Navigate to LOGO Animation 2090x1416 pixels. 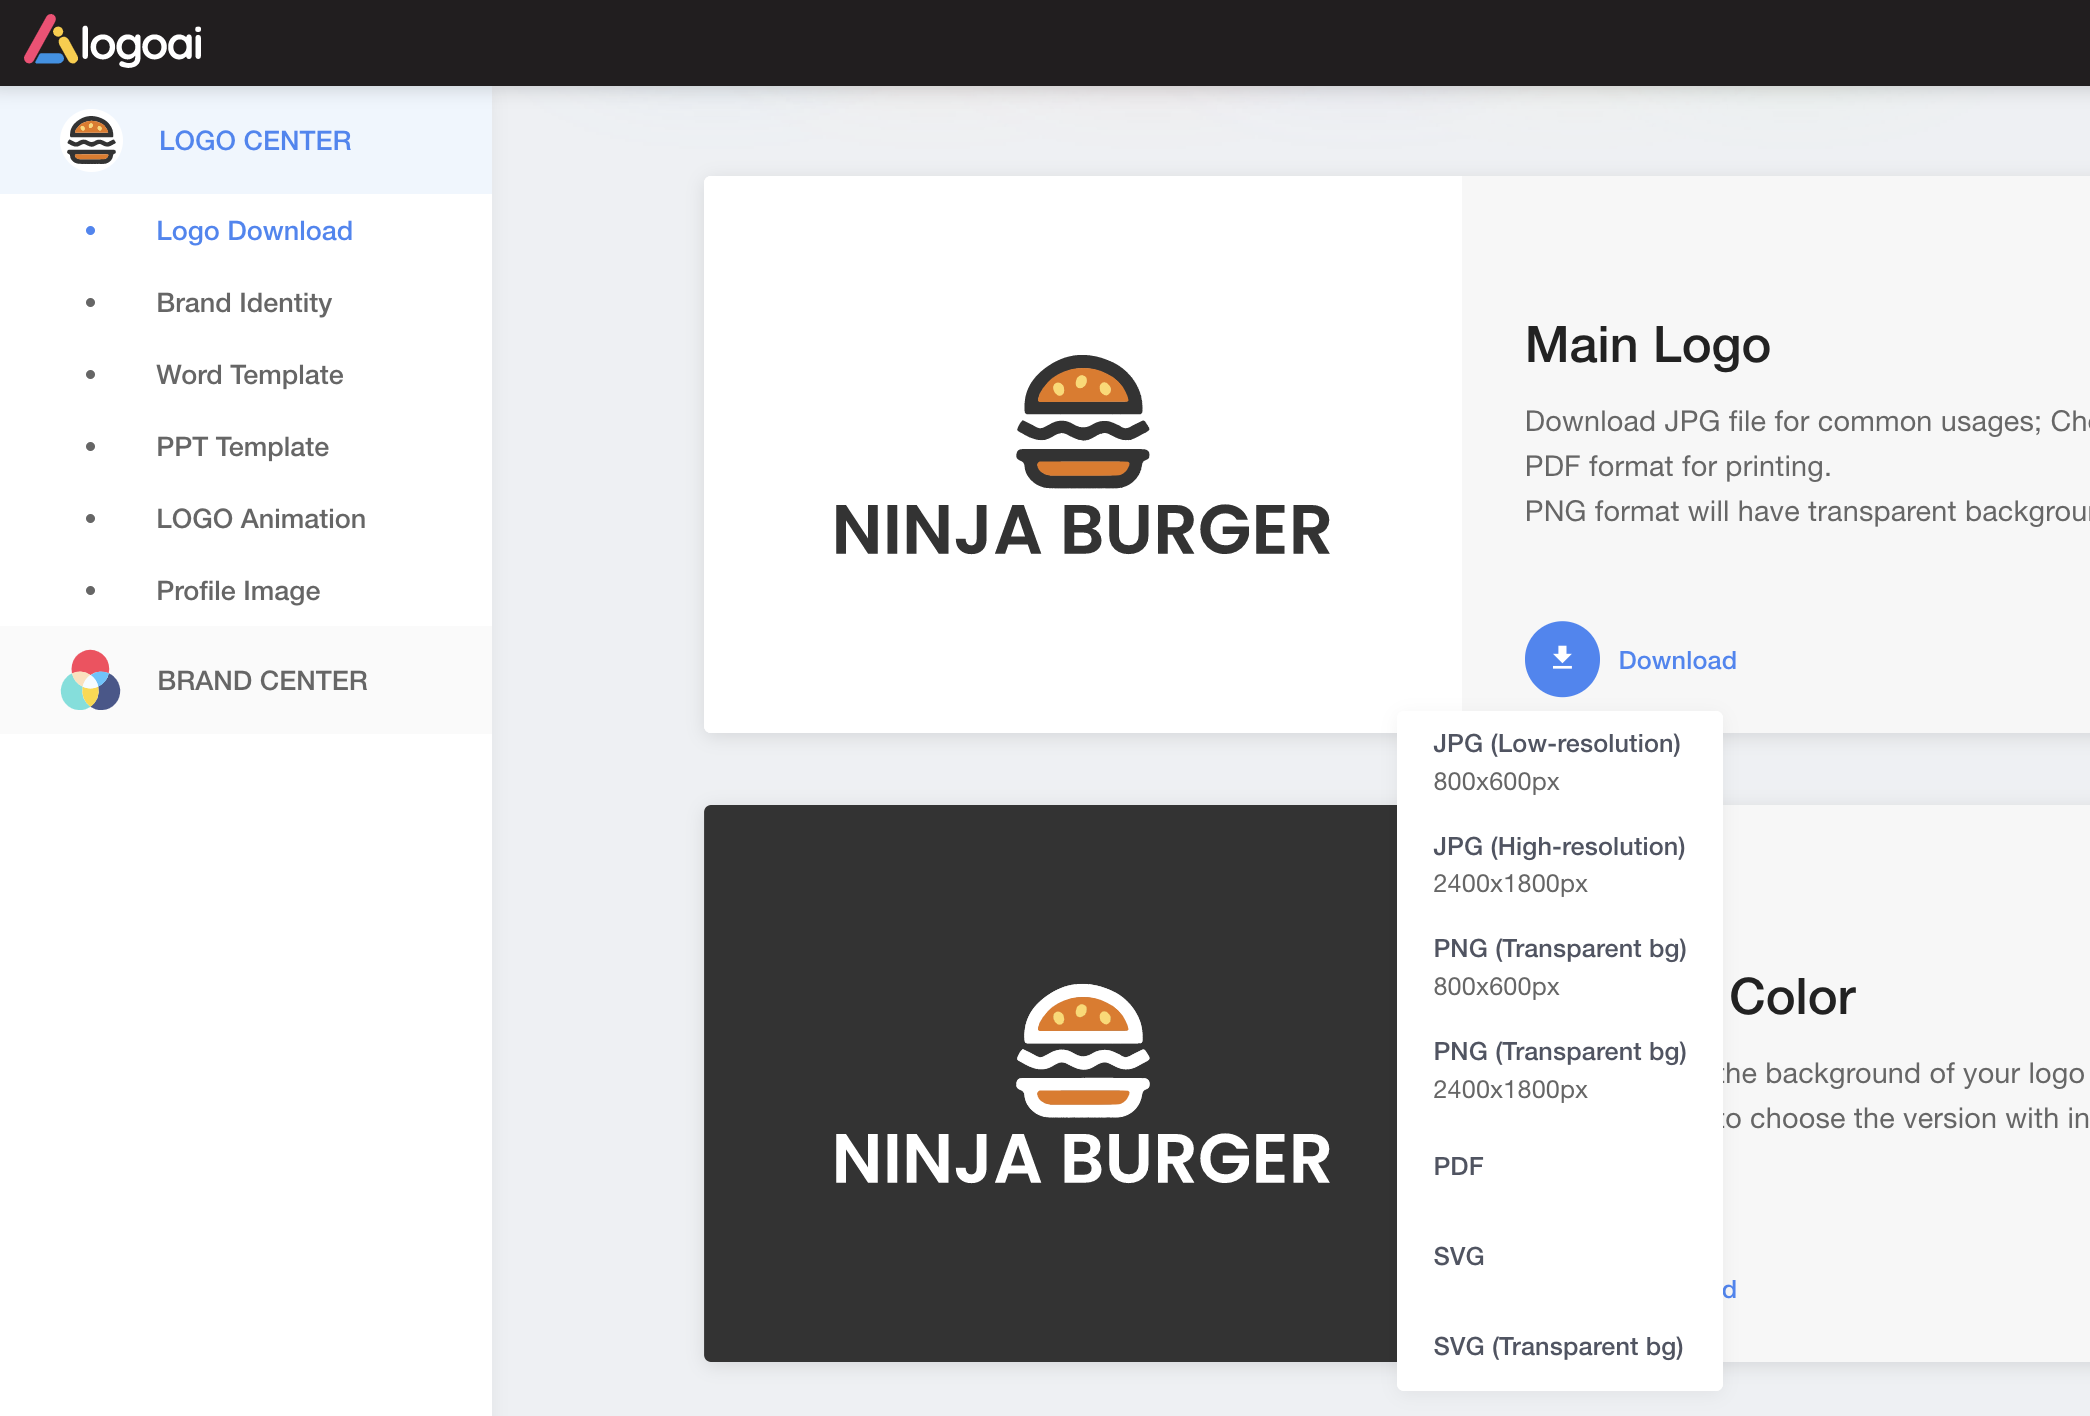pyautogui.click(x=260, y=519)
